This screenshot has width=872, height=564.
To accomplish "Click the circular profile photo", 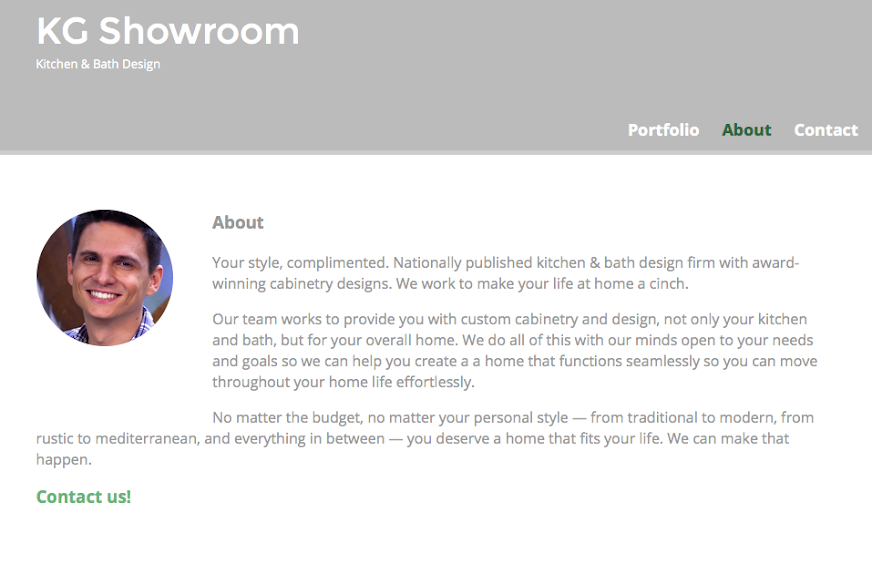I will [105, 278].
